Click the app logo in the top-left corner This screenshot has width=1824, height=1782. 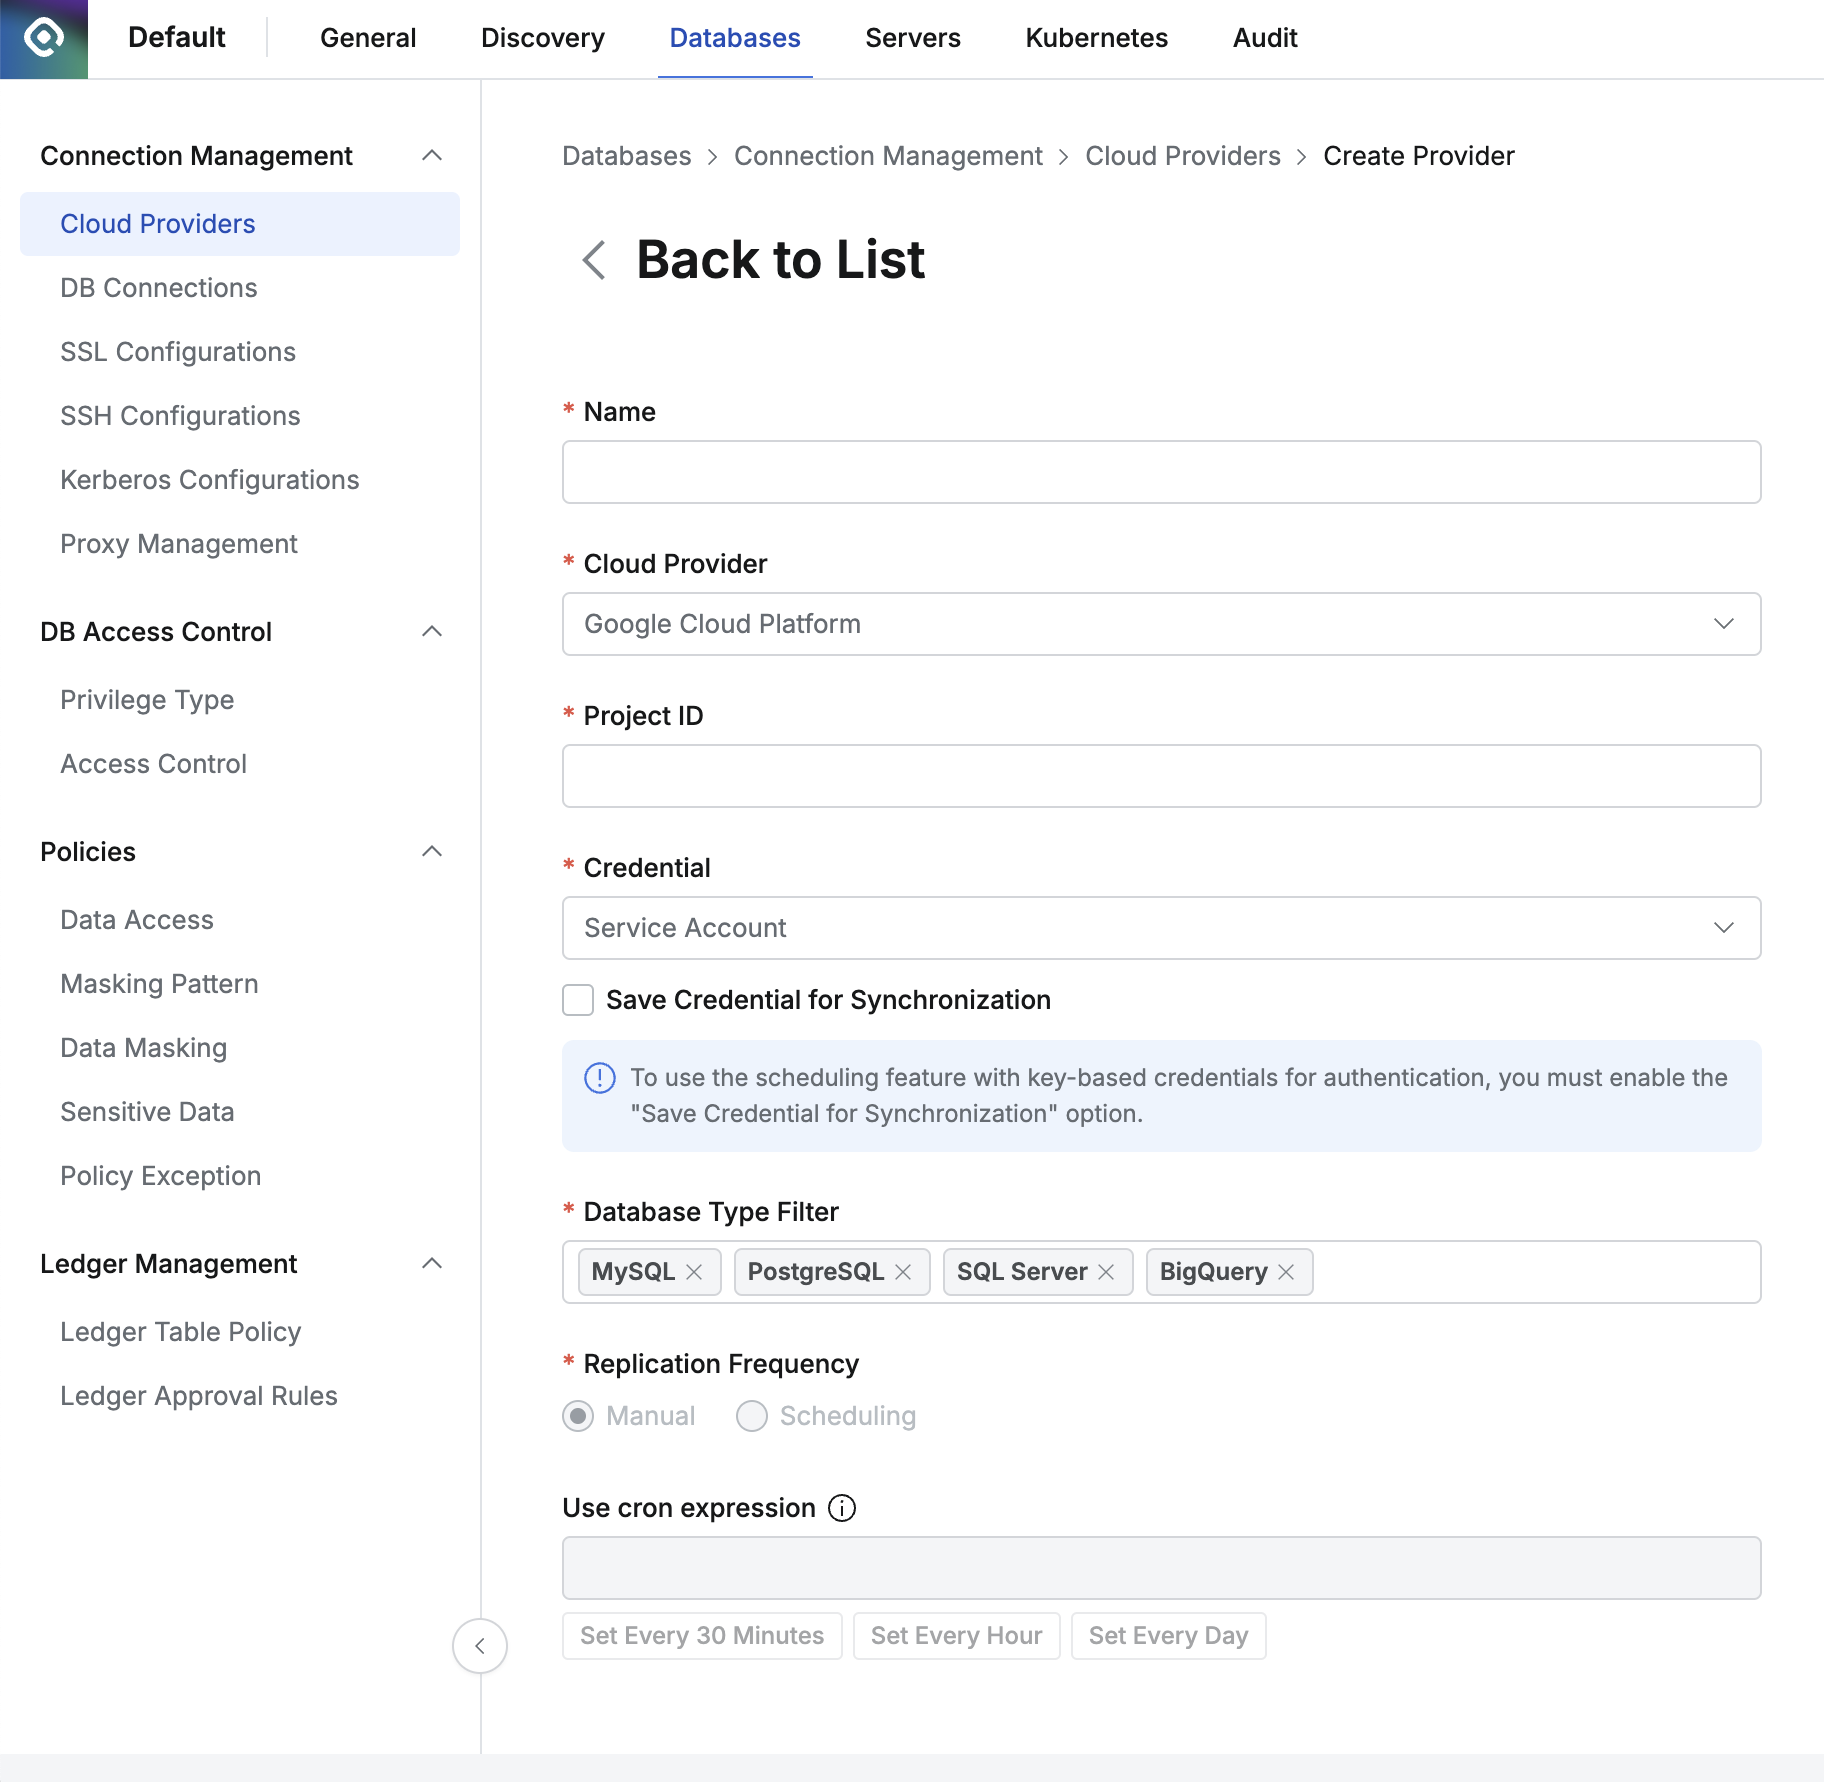43,38
